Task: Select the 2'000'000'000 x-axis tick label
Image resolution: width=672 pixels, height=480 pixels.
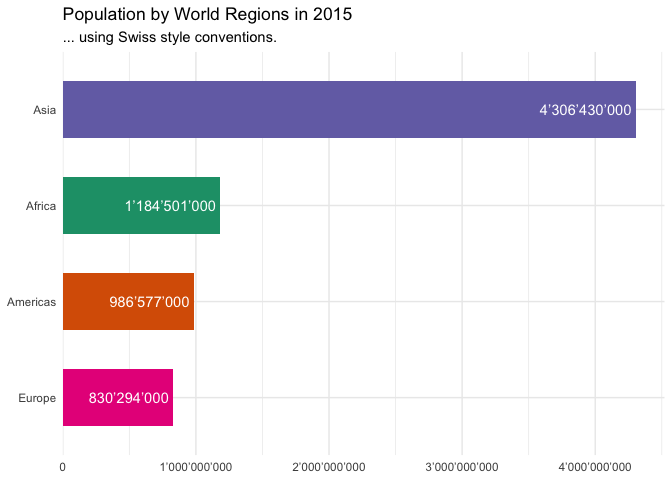Action: (x=329, y=466)
